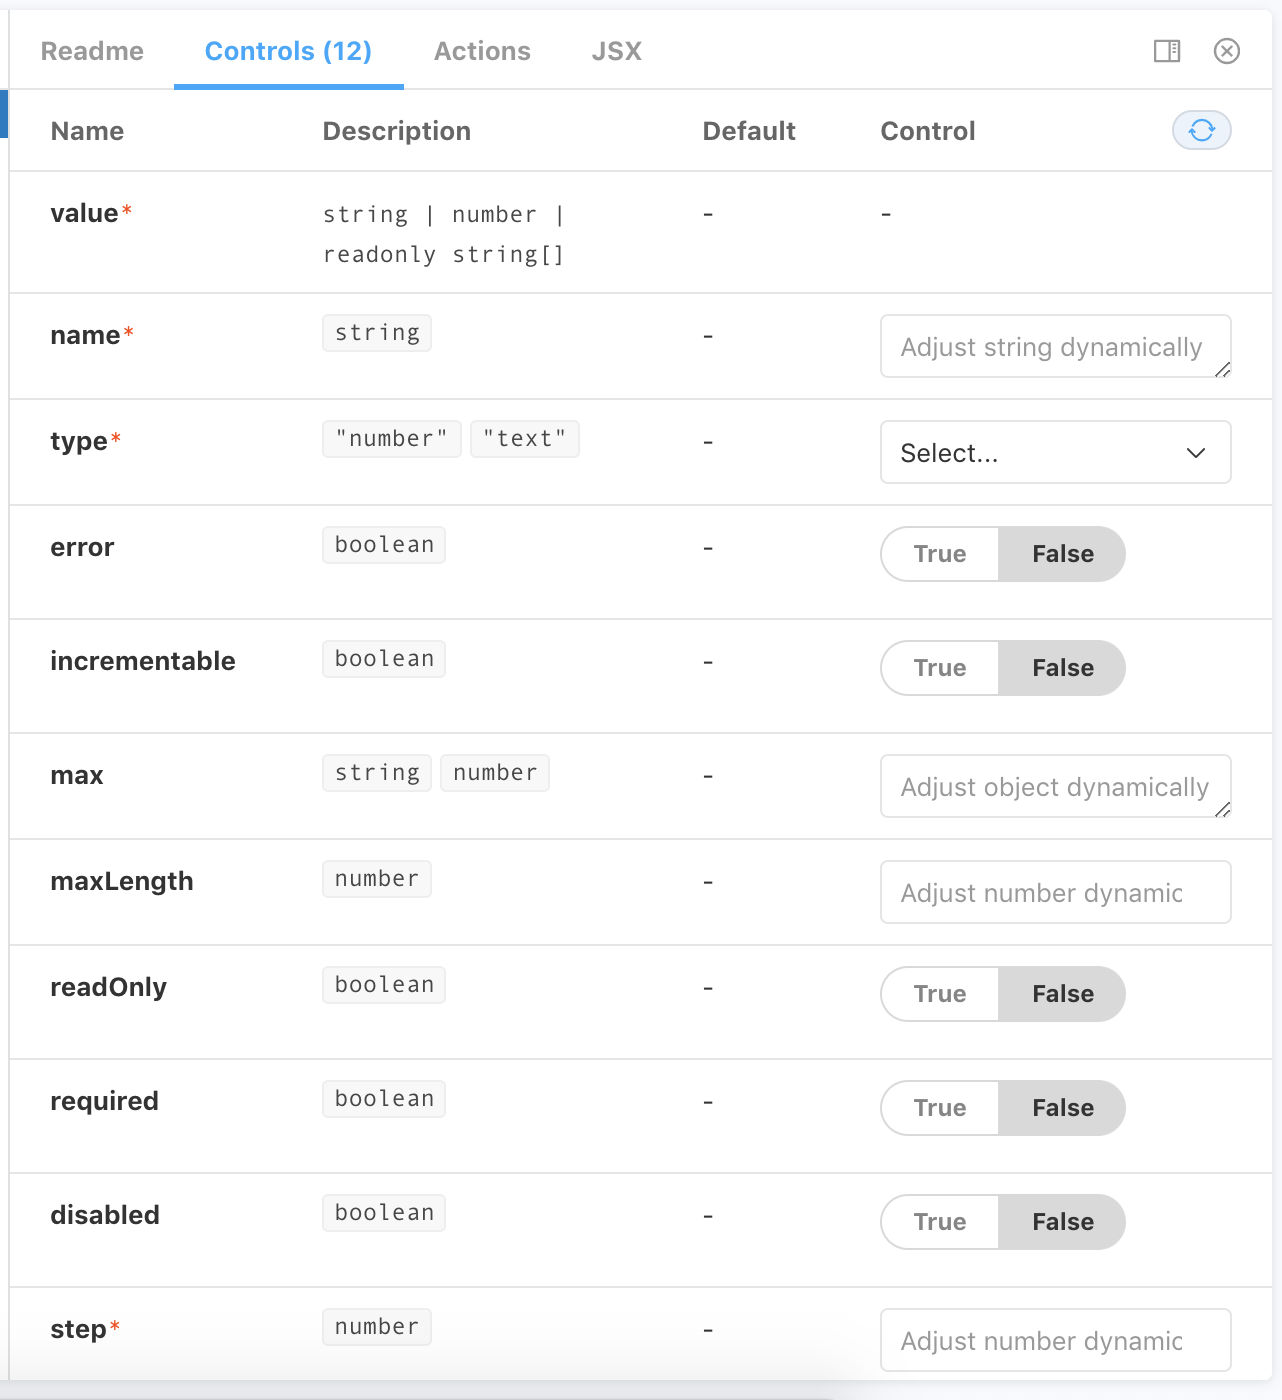Screen dimensions: 1282x1400
Task: Click the reset controls icon
Action: [1201, 130]
